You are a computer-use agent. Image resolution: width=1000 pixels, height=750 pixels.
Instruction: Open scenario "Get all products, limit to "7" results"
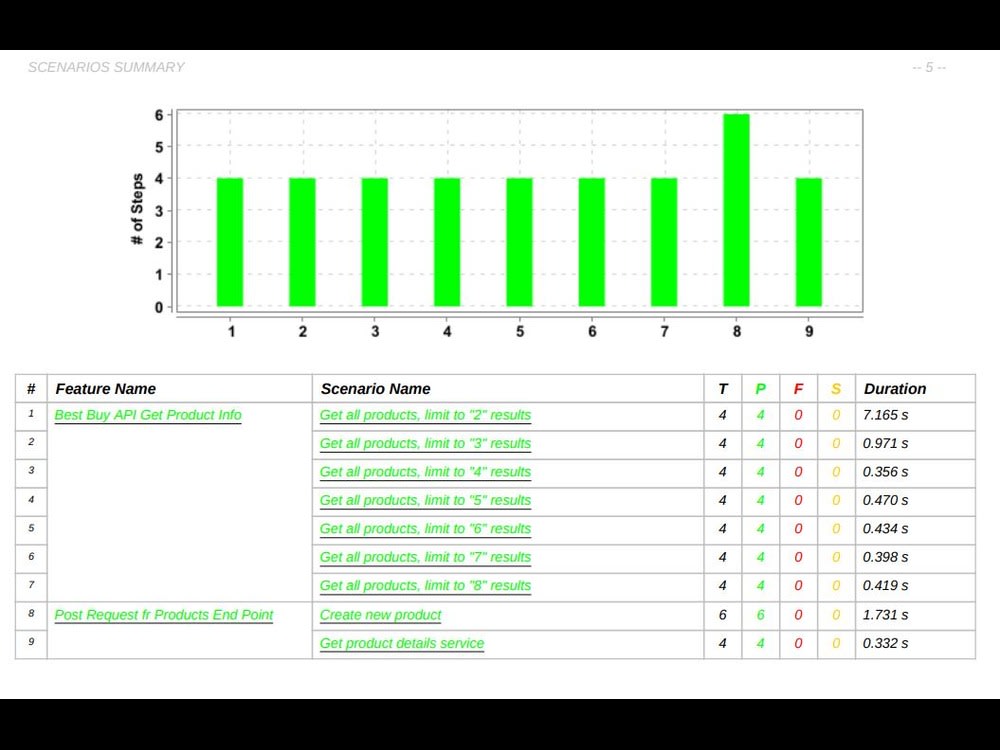(425, 557)
